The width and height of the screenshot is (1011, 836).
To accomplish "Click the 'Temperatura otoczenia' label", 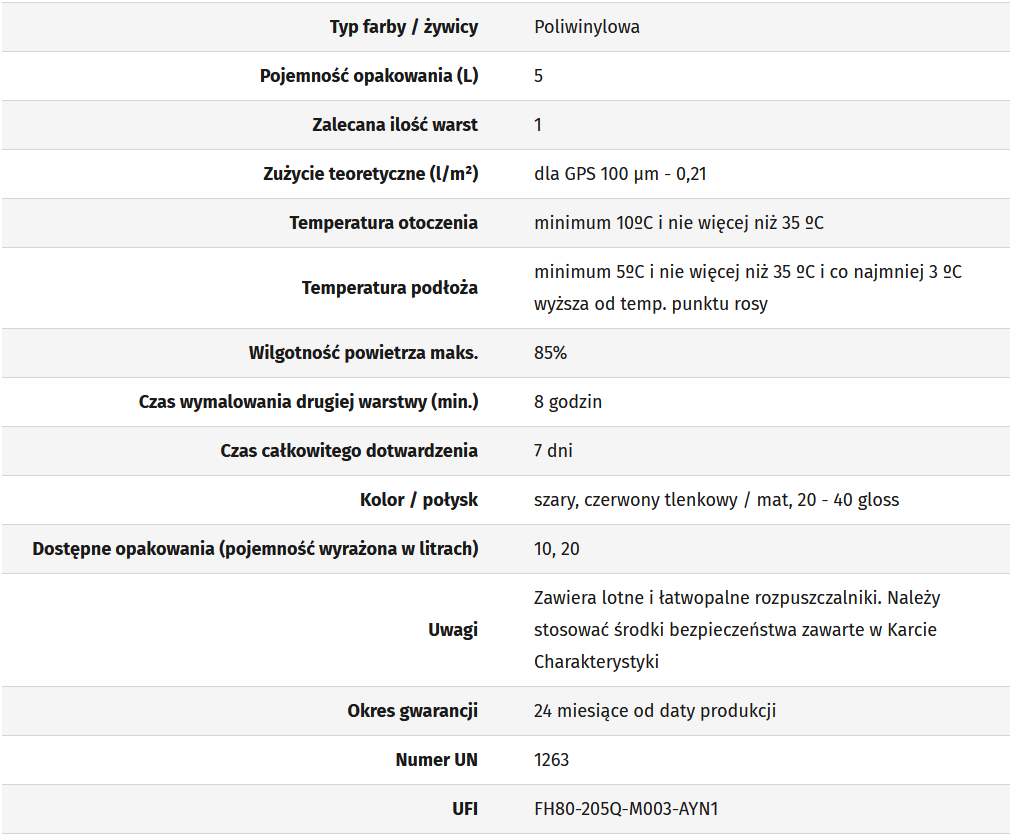I will pyautogui.click(x=383, y=223).
